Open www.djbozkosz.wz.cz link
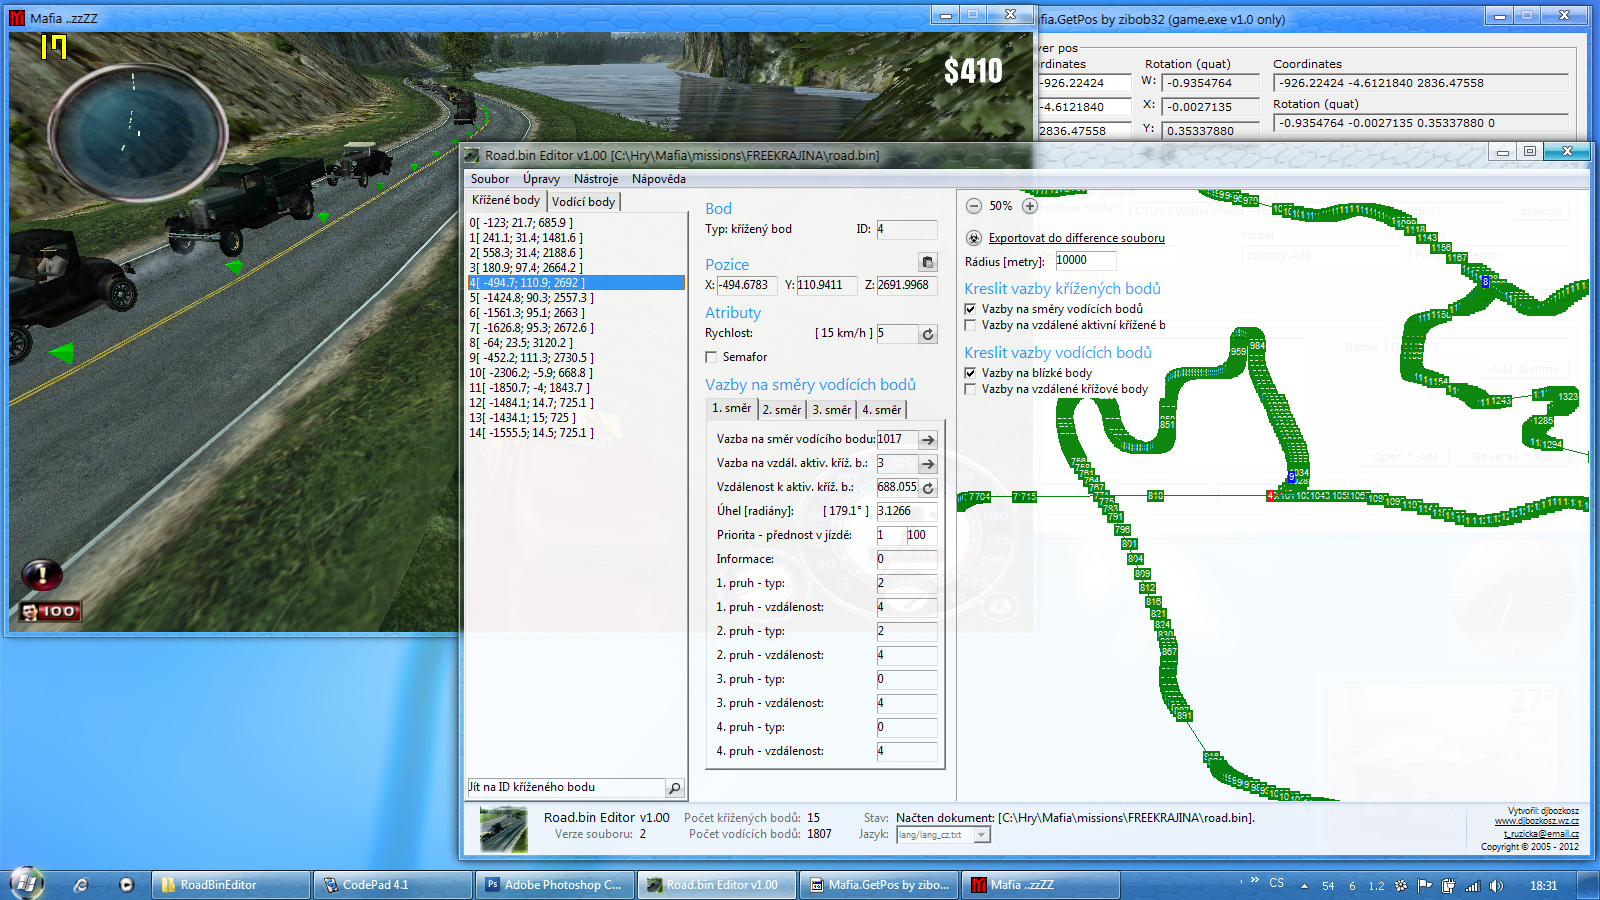Viewport: 1600px width, 900px height. tap(1536, 821)
